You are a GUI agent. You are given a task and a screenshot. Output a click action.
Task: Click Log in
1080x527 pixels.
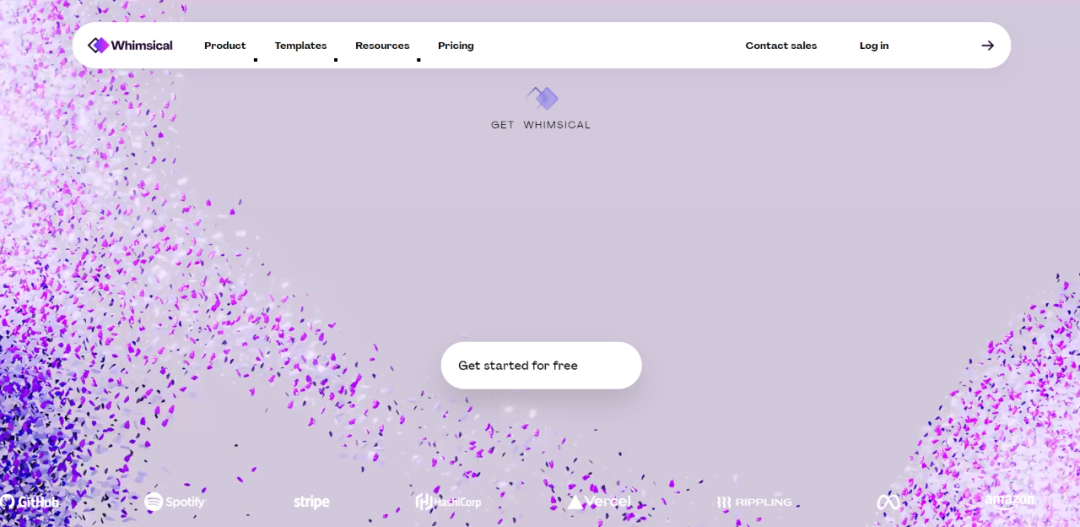click(x=874, y=45)
